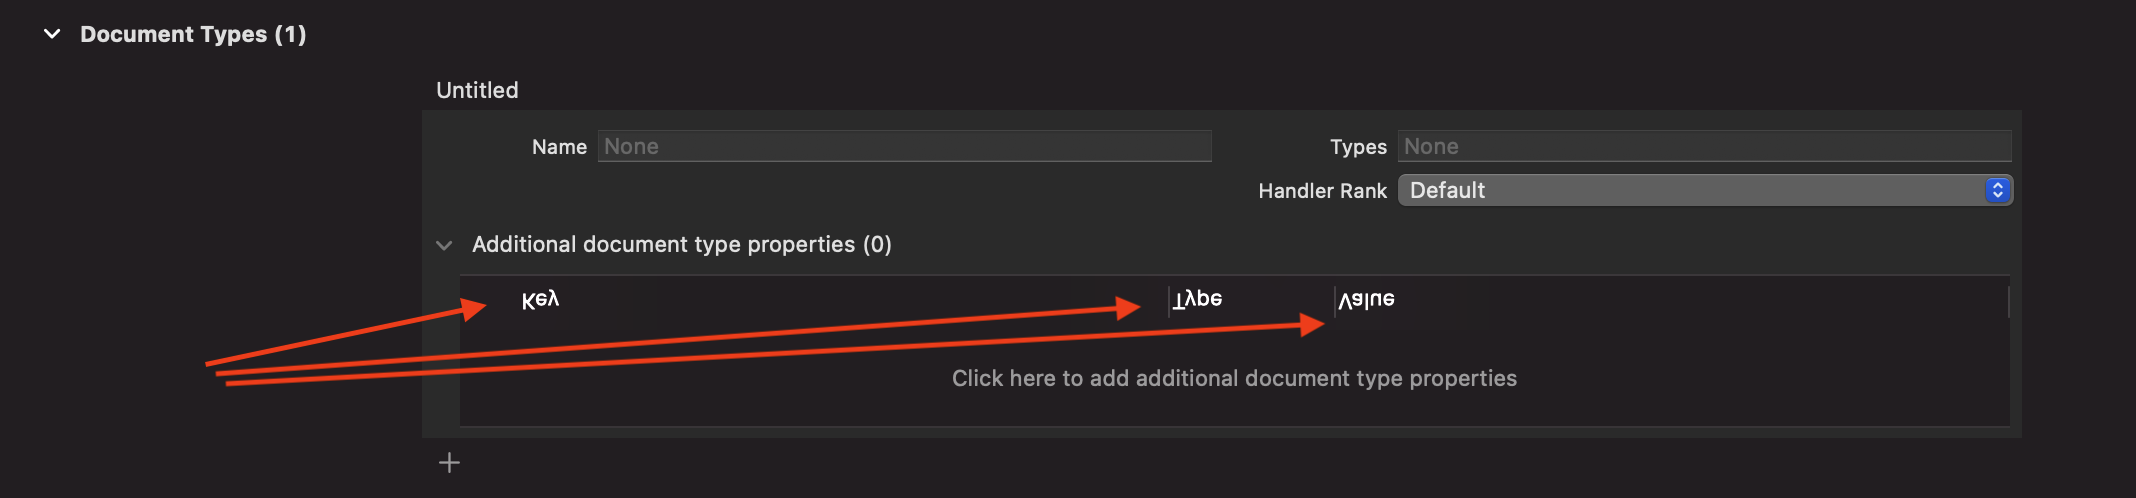Click the Name field label
This screenshot has height=498, width=2136.
[559, 147]
